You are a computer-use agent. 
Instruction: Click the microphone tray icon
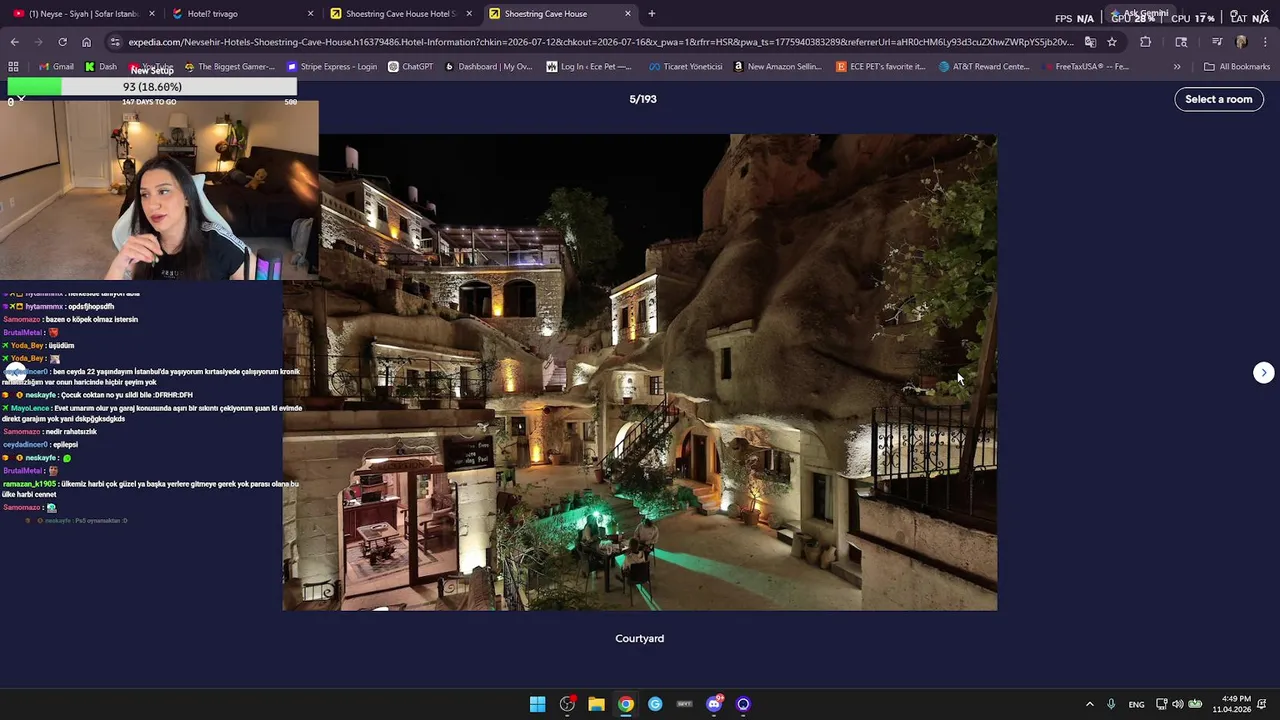click(x=1111, y=704)
